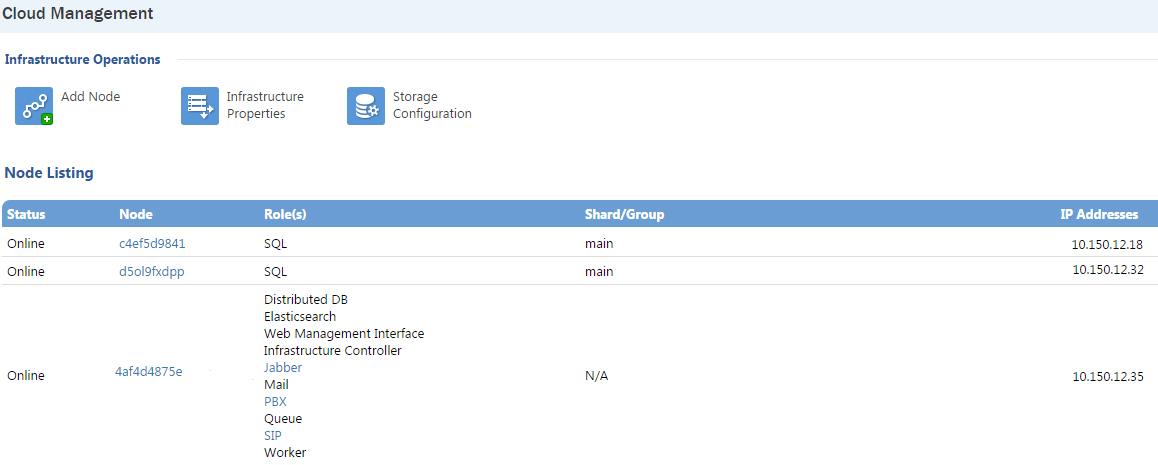Click the Infrastructure Controller role text
This screenshot has height=465, width=1158.
(x=332, y=351)
